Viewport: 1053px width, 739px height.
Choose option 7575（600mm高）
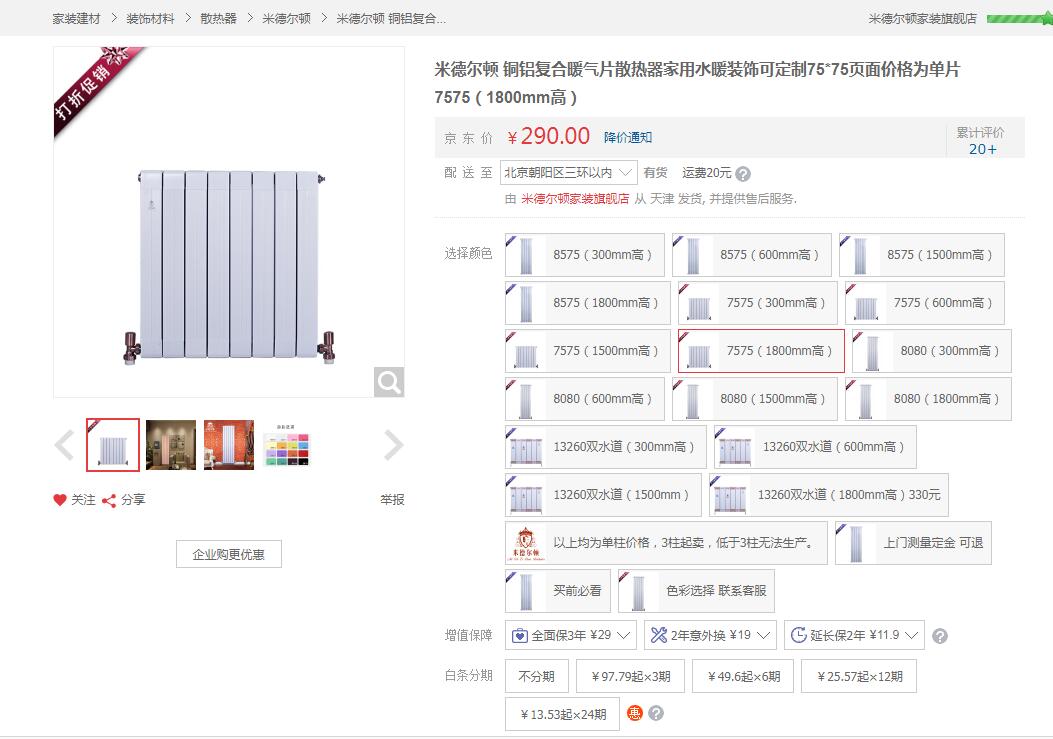click(925, 303)
